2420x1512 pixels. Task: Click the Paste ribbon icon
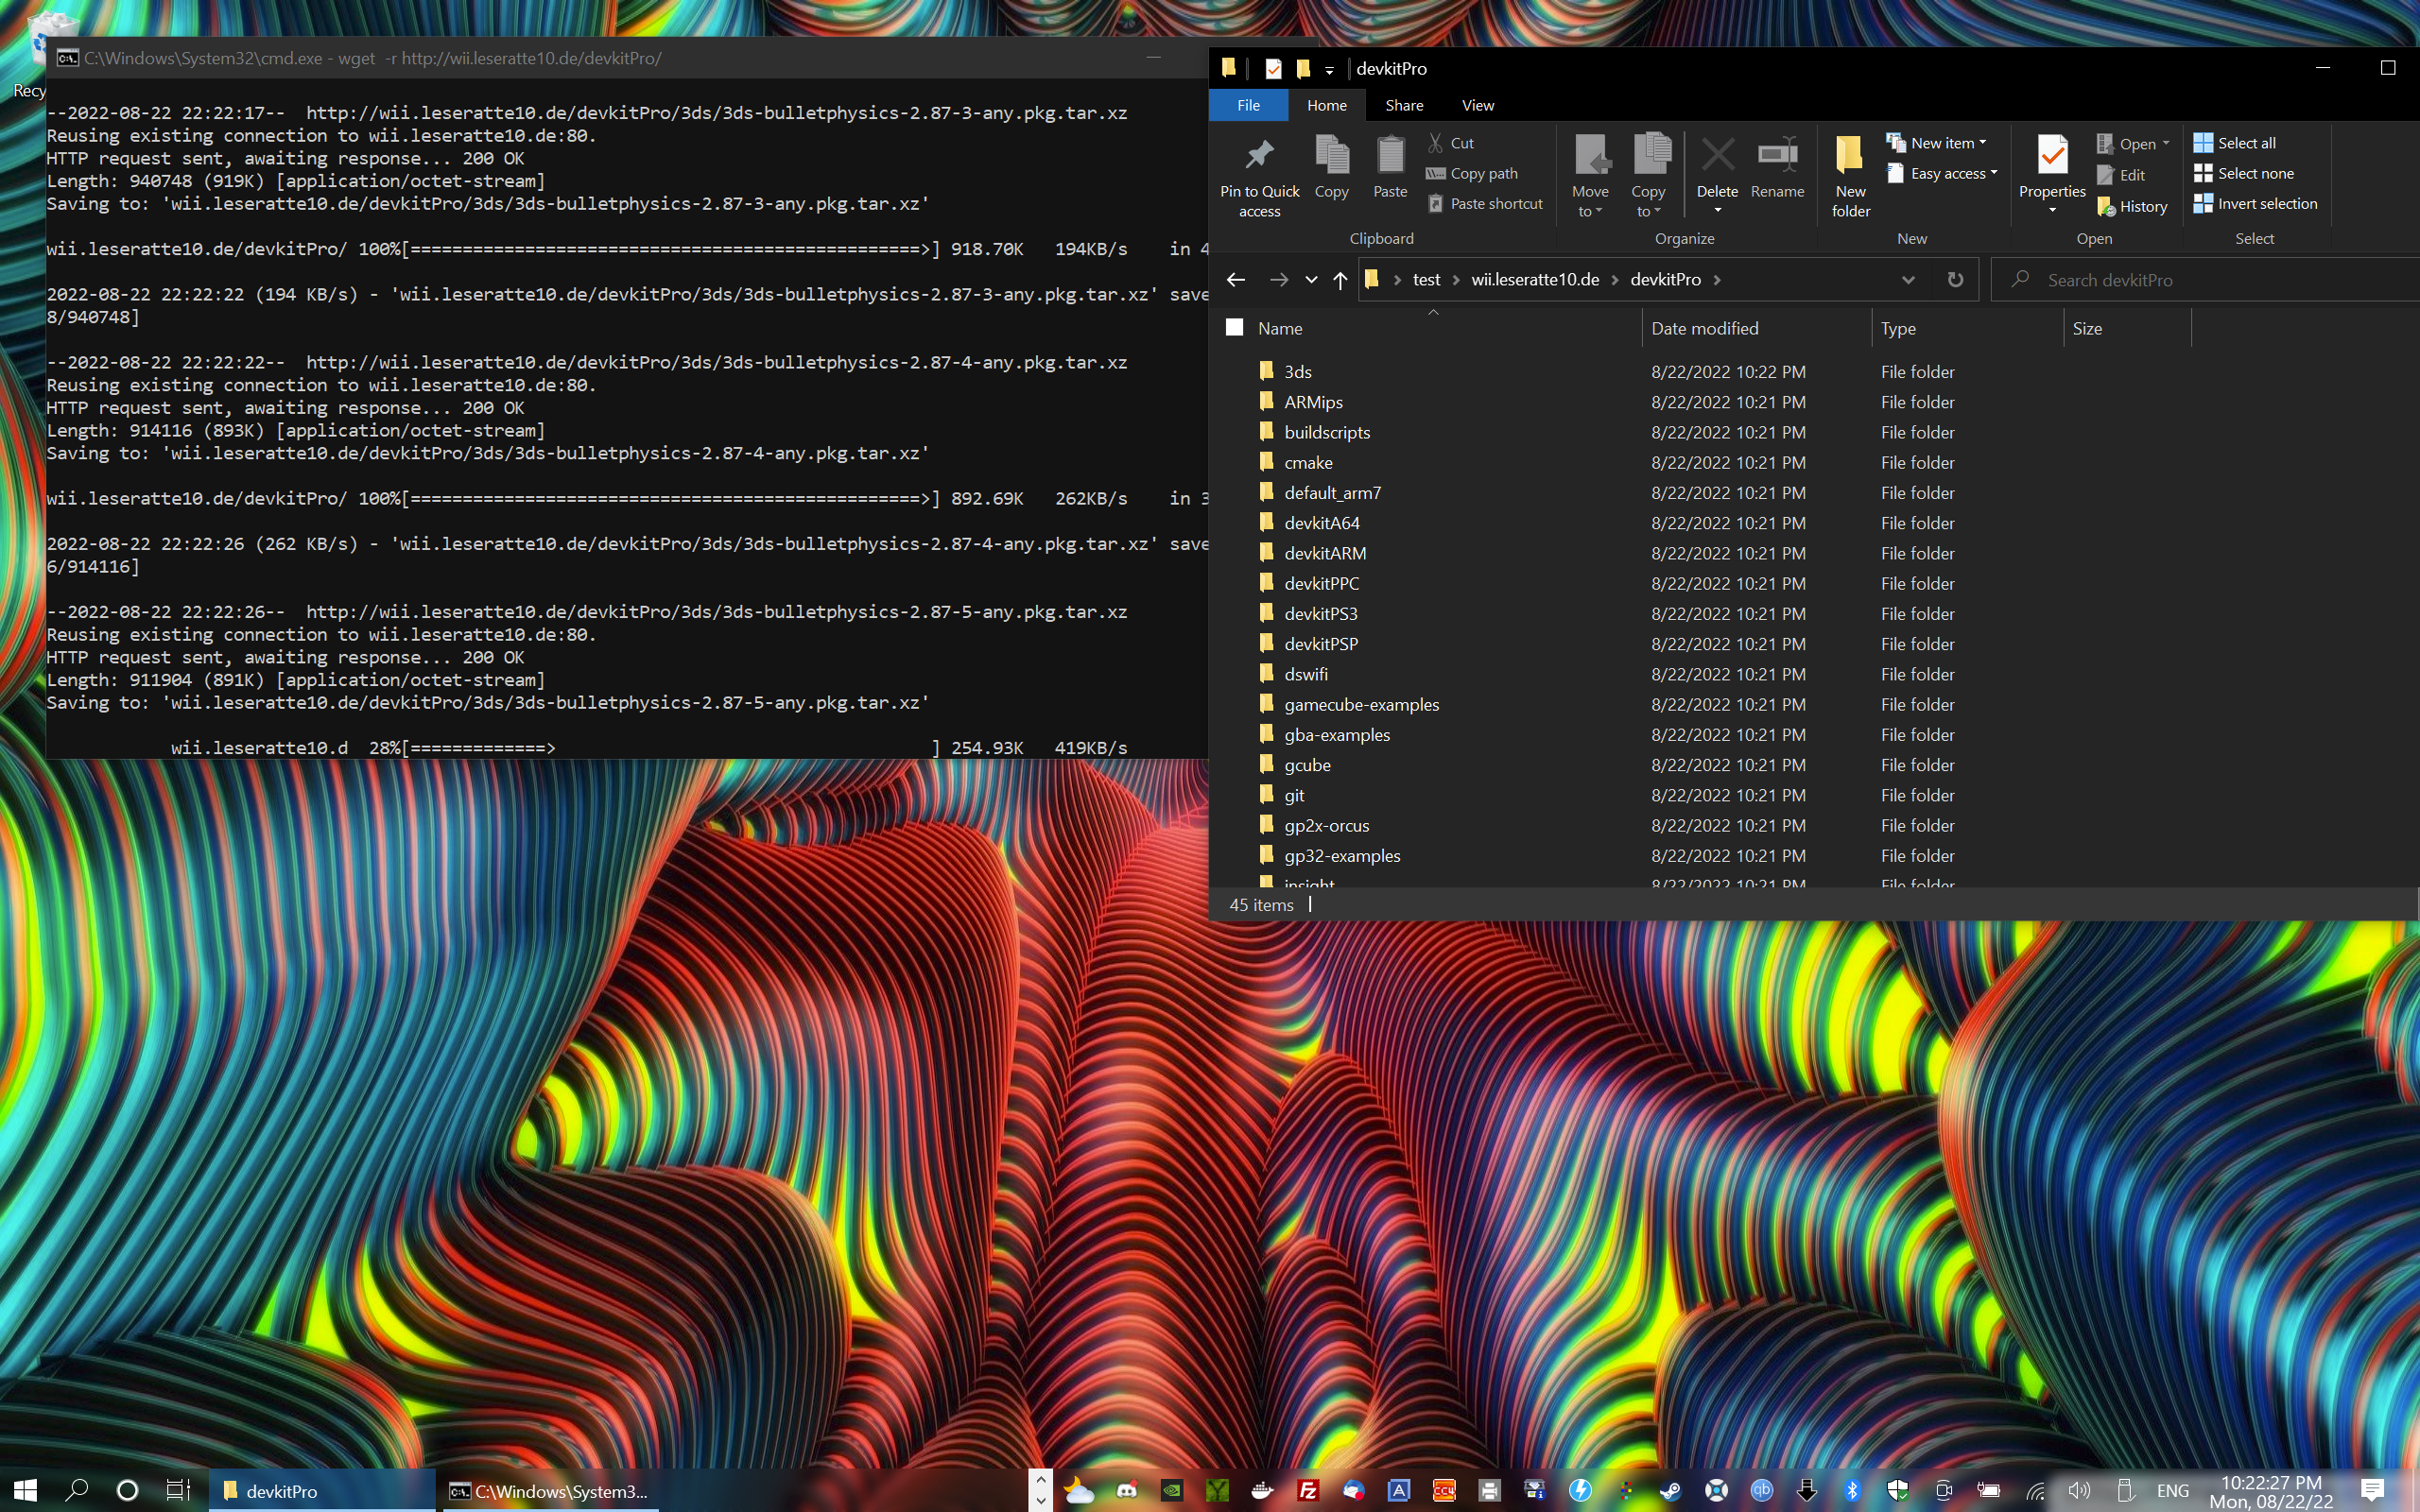(1390, 154)
